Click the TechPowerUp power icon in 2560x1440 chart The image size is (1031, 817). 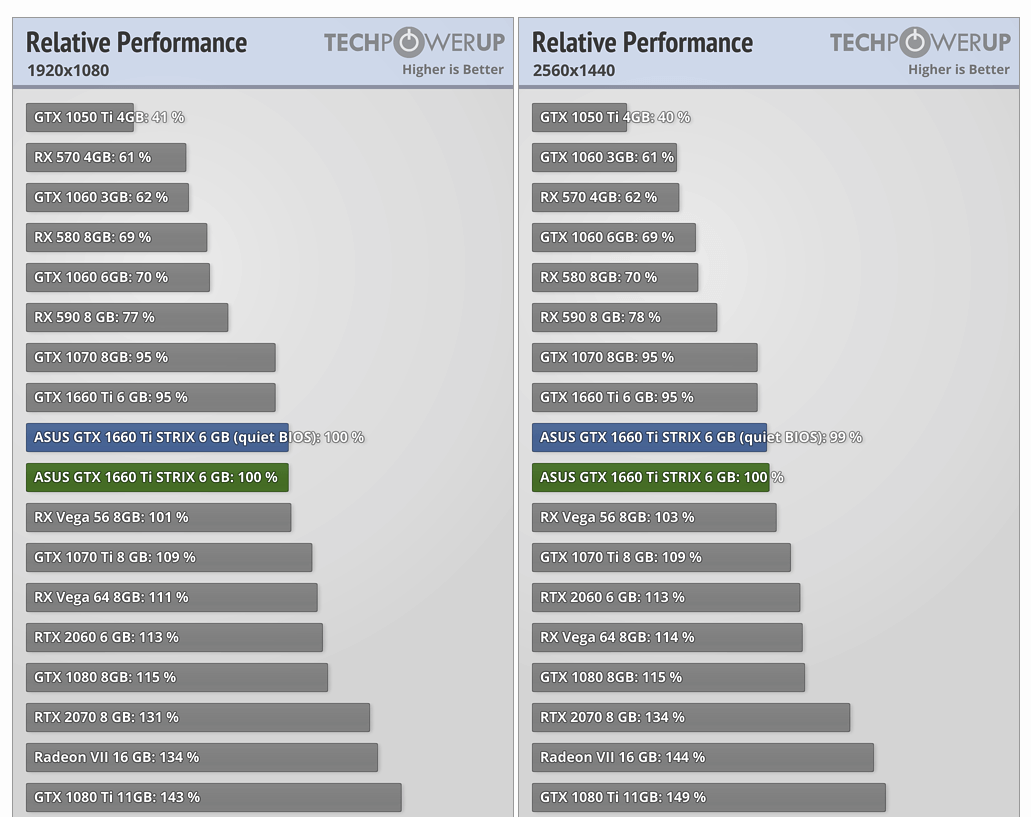pos(914,42)
